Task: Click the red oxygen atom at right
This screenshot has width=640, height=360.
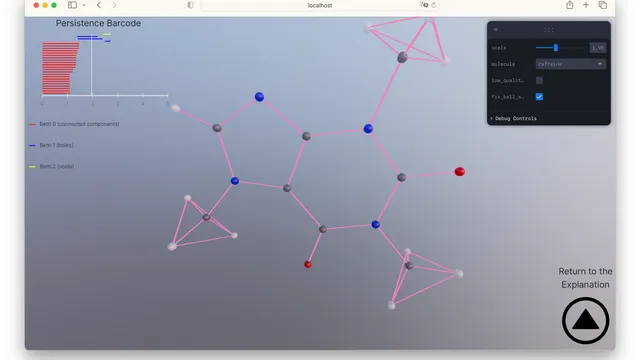Action: pos(460,171)
